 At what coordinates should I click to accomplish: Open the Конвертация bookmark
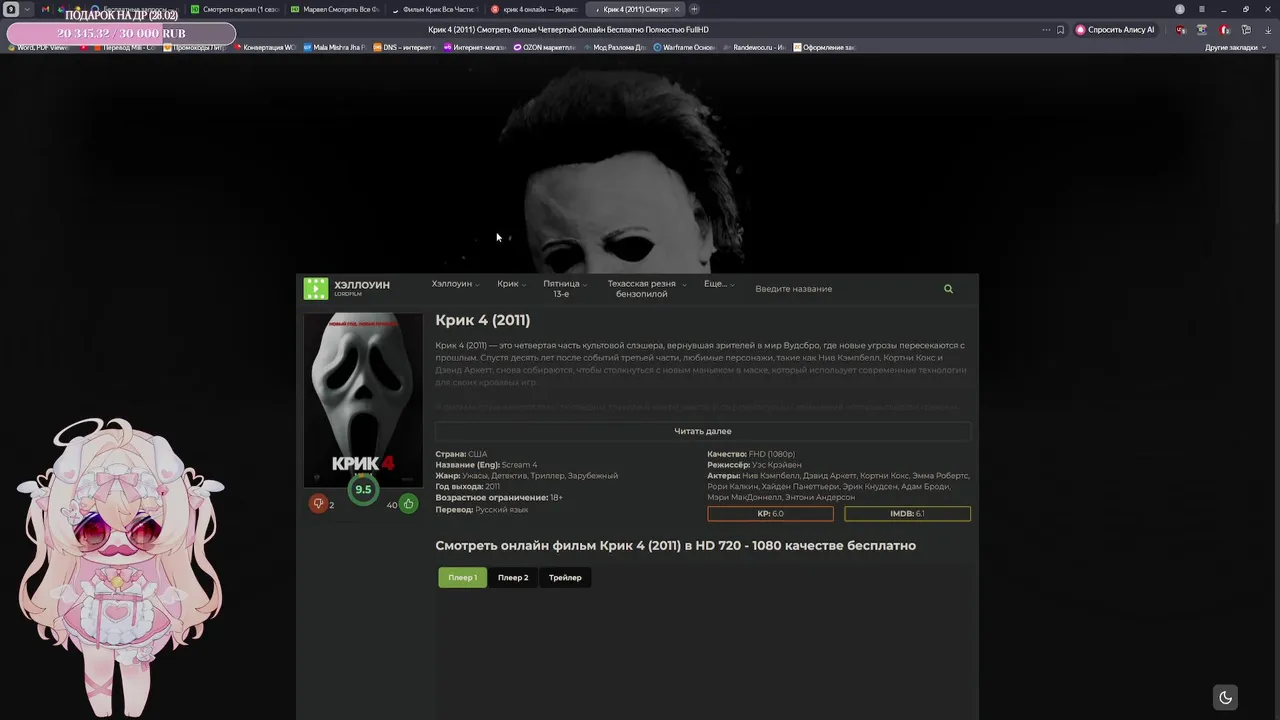(264, 47)
